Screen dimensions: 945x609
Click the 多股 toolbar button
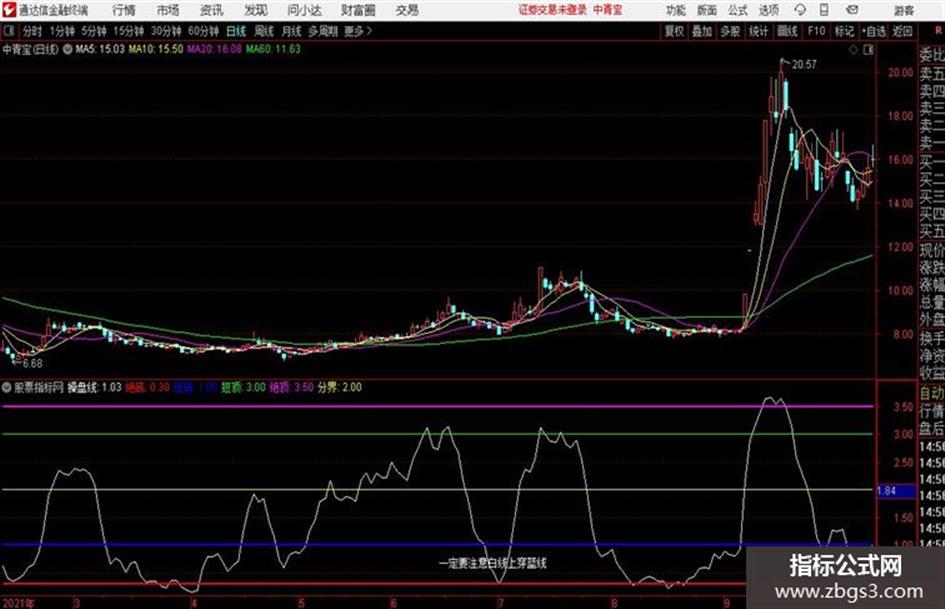(730, 31)
